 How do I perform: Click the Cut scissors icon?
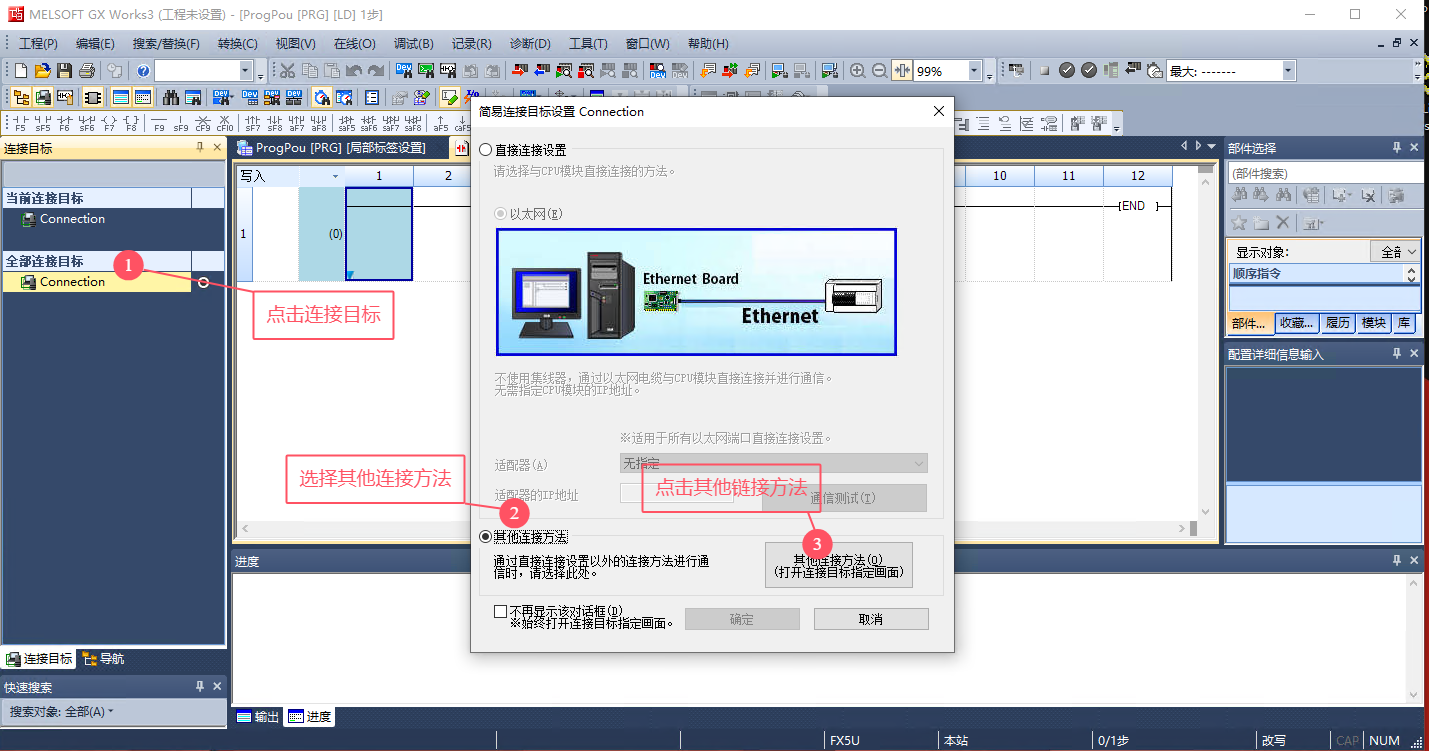pos(287,71)
